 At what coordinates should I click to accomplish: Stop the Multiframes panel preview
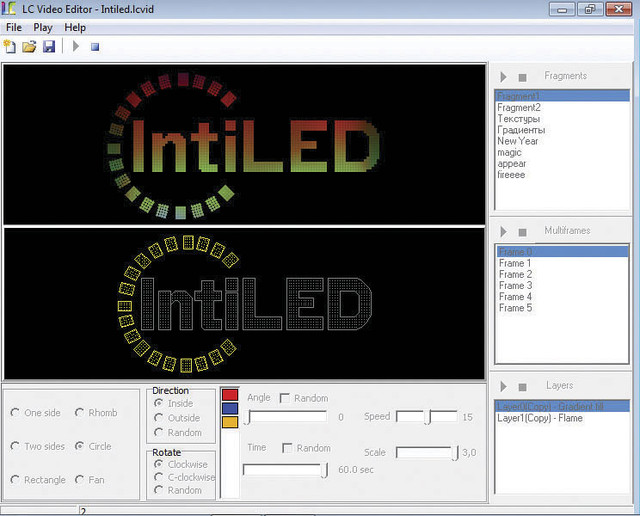522,232
